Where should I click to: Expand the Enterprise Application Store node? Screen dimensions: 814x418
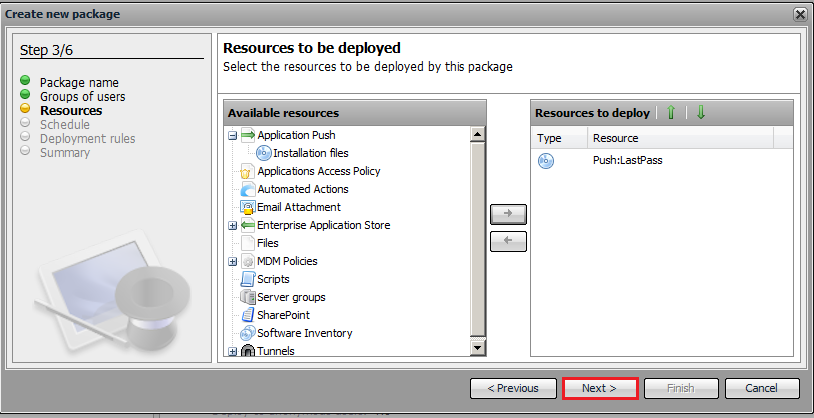pyautogui.click(x=233, y=225)
